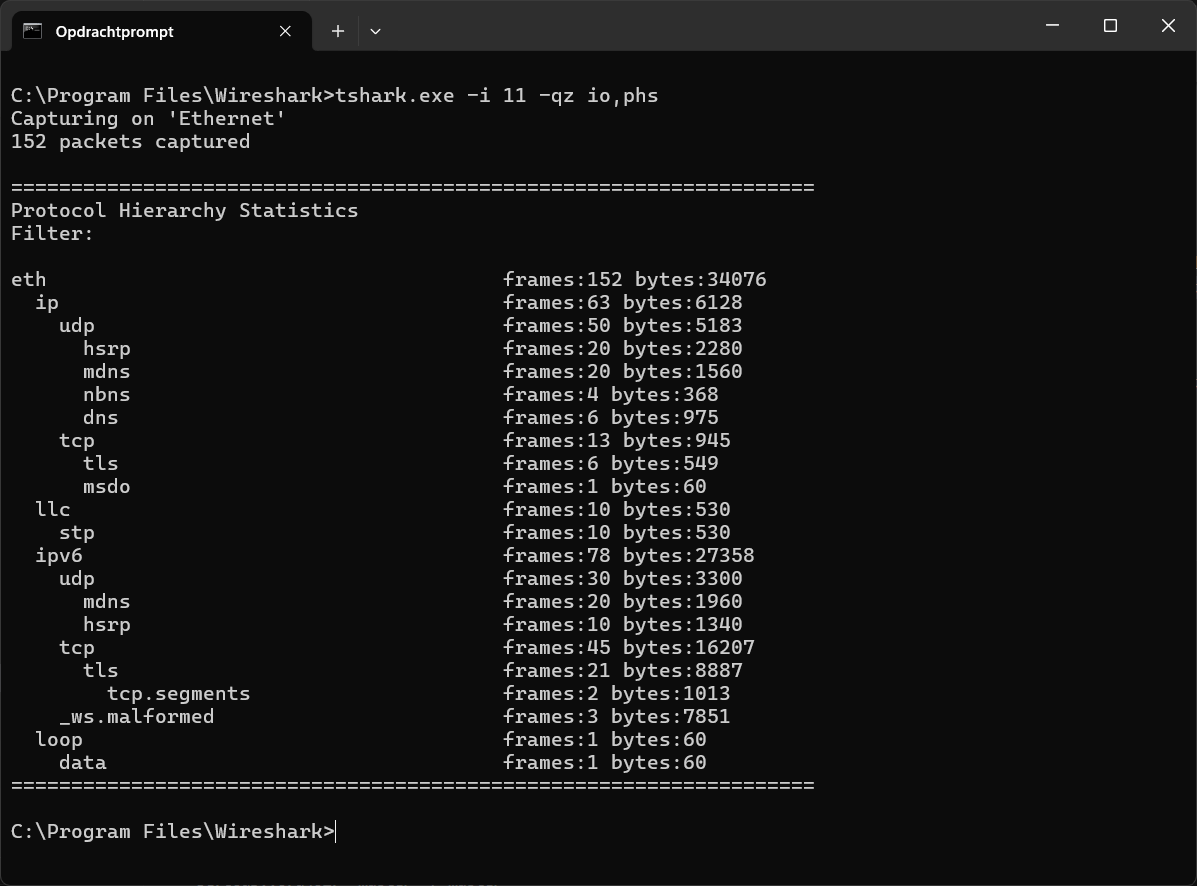Viewport: 1197px width, 886px height.
Task: Click the Command Prompt icon in the tab
Action: pos(32,31)
